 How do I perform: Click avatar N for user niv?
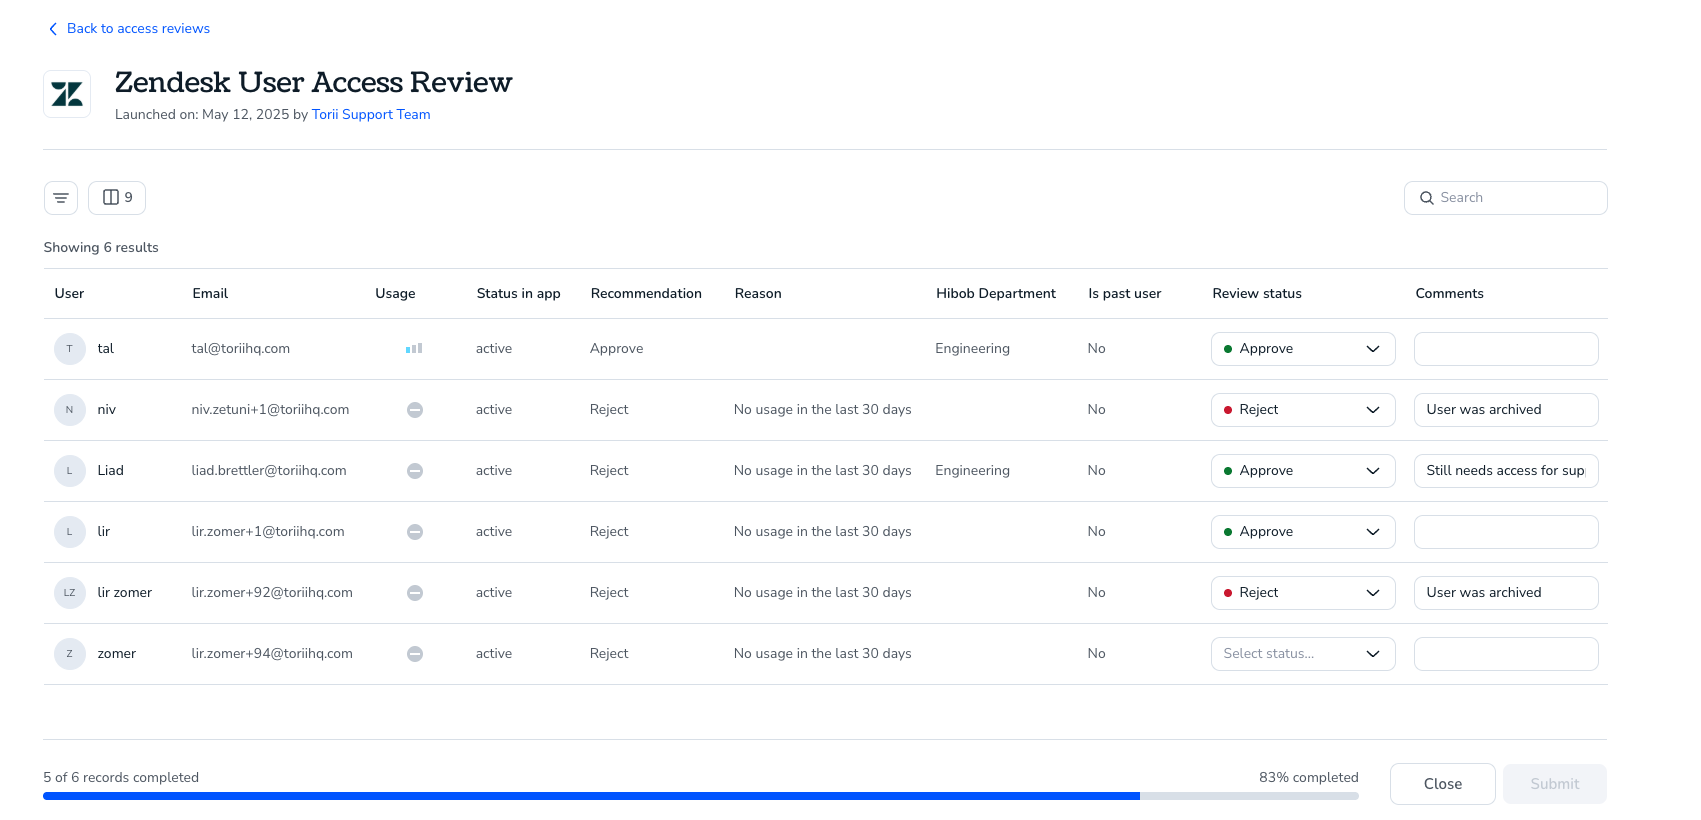69,410
